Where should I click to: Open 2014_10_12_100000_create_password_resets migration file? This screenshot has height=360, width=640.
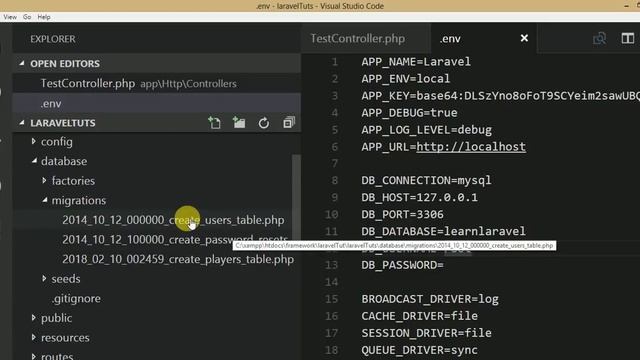(175, 240)
